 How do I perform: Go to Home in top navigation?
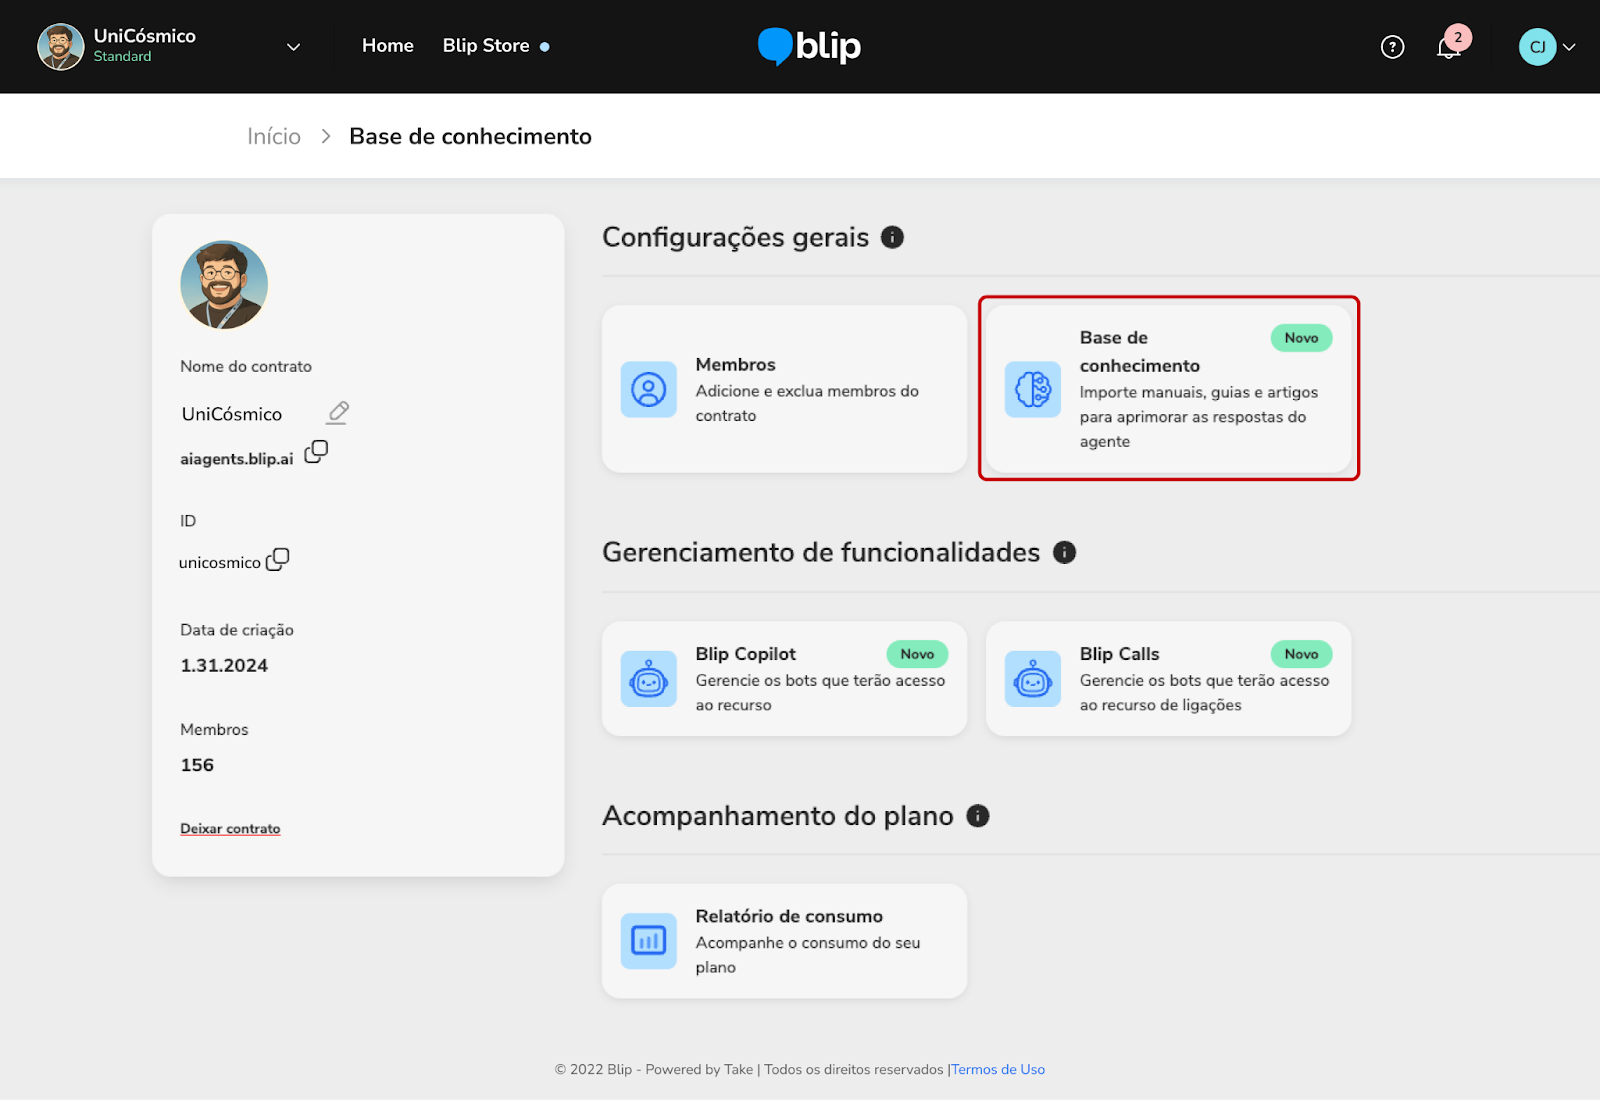387,46
